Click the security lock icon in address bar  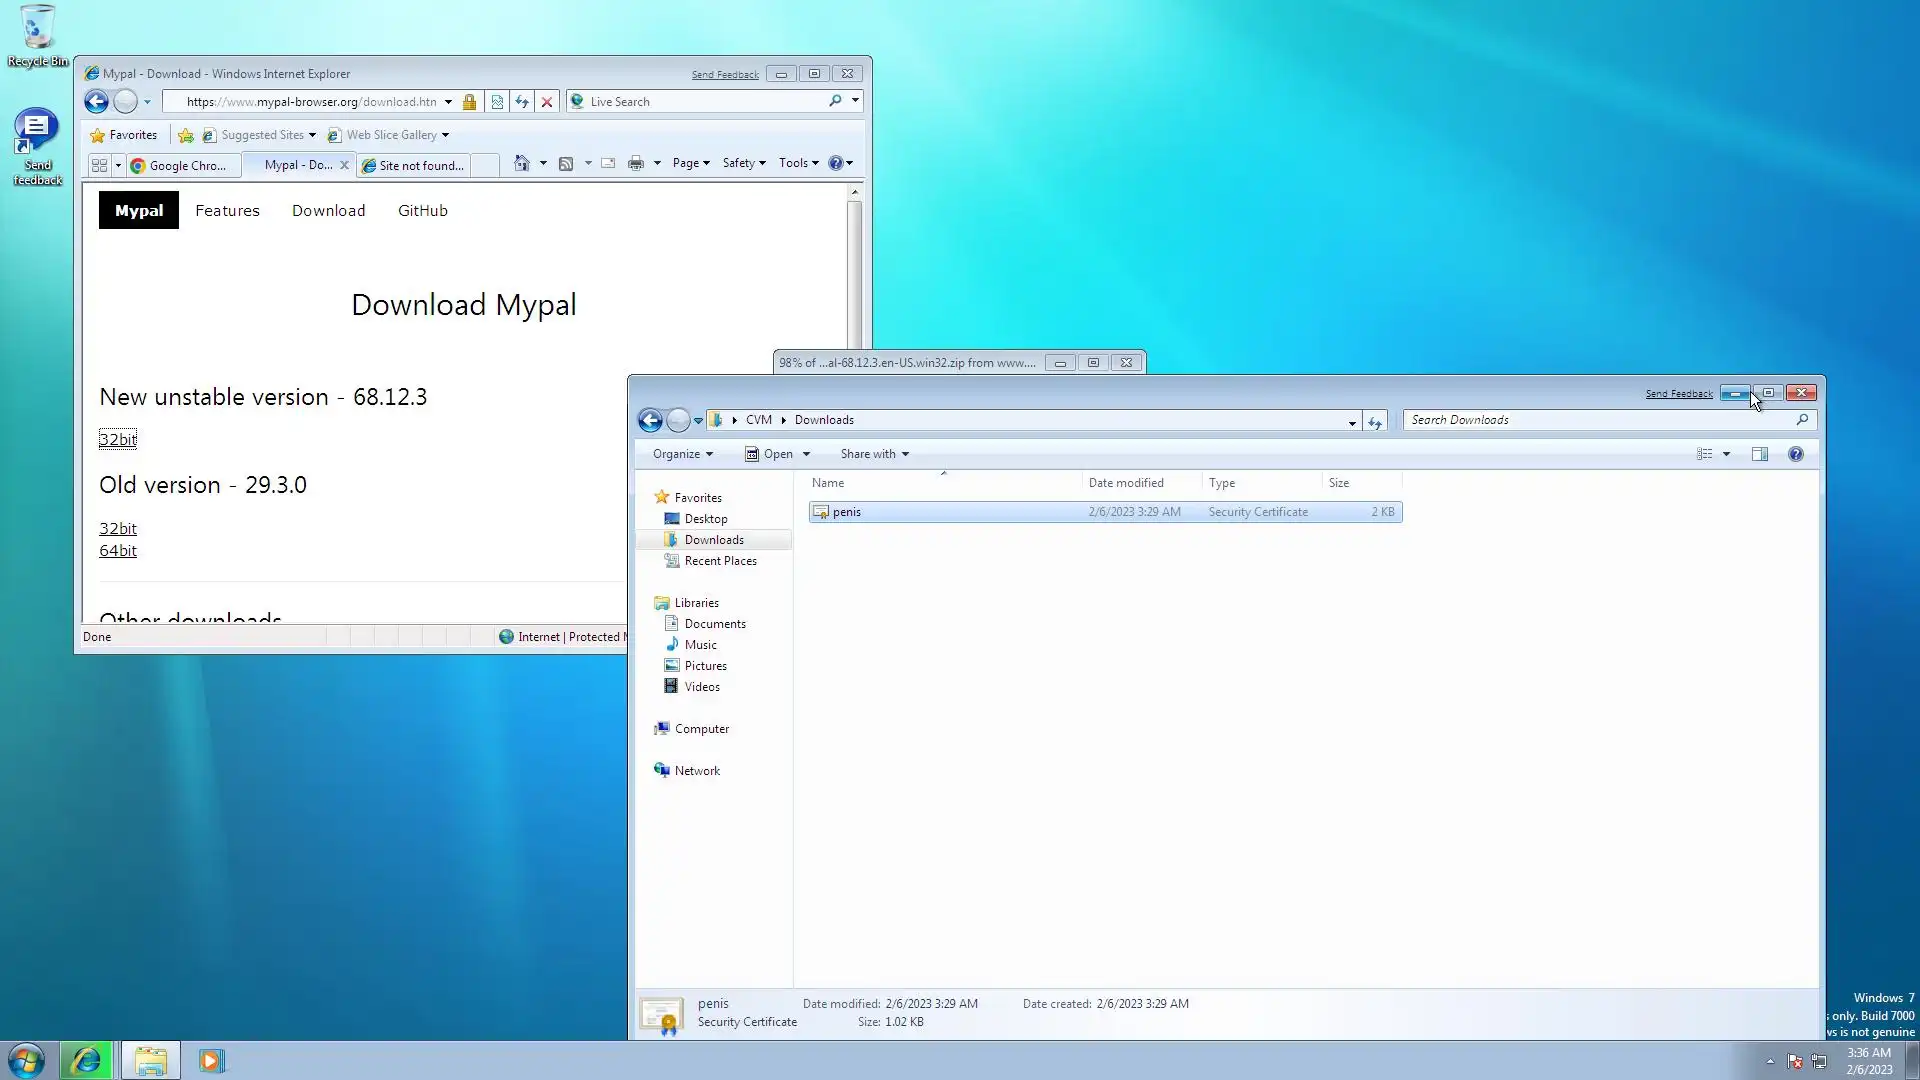pos(469,101)
